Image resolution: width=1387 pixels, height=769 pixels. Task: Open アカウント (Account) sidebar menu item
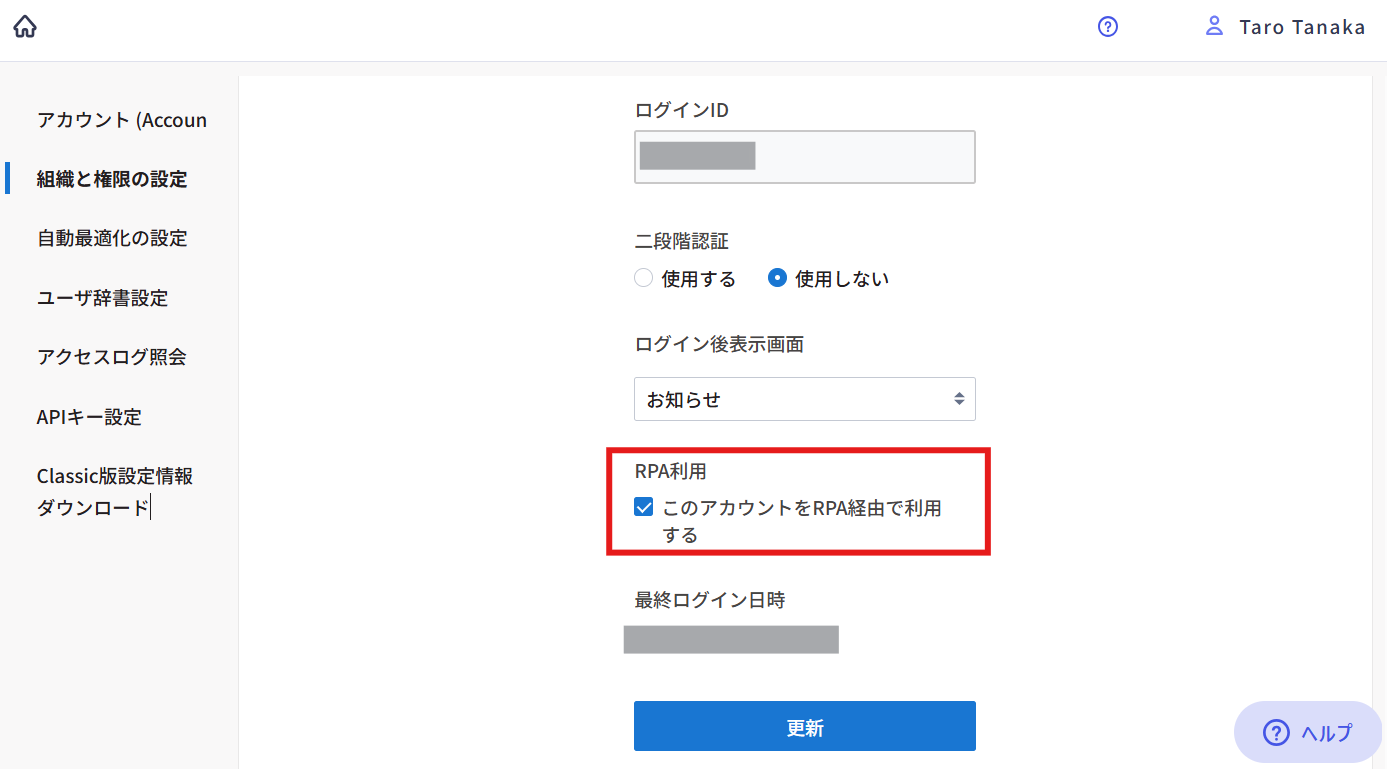122,120
